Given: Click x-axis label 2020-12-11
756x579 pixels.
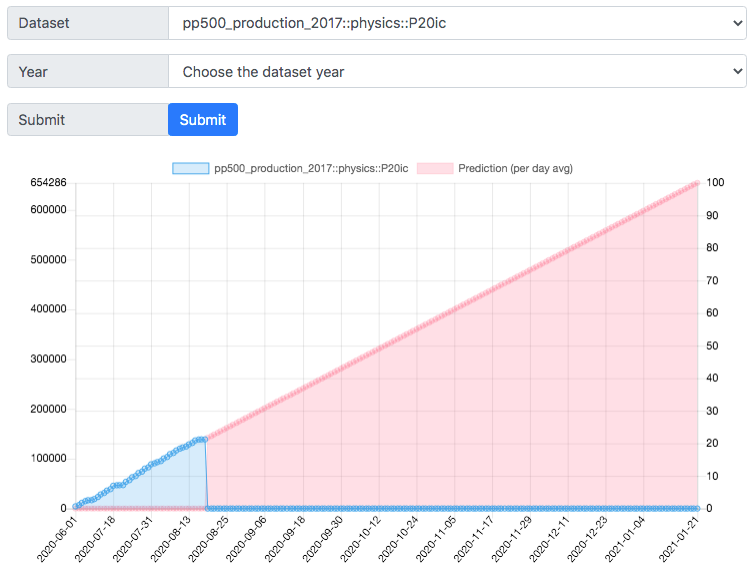Looking at the screenshot, I should [x=549, y=539].
